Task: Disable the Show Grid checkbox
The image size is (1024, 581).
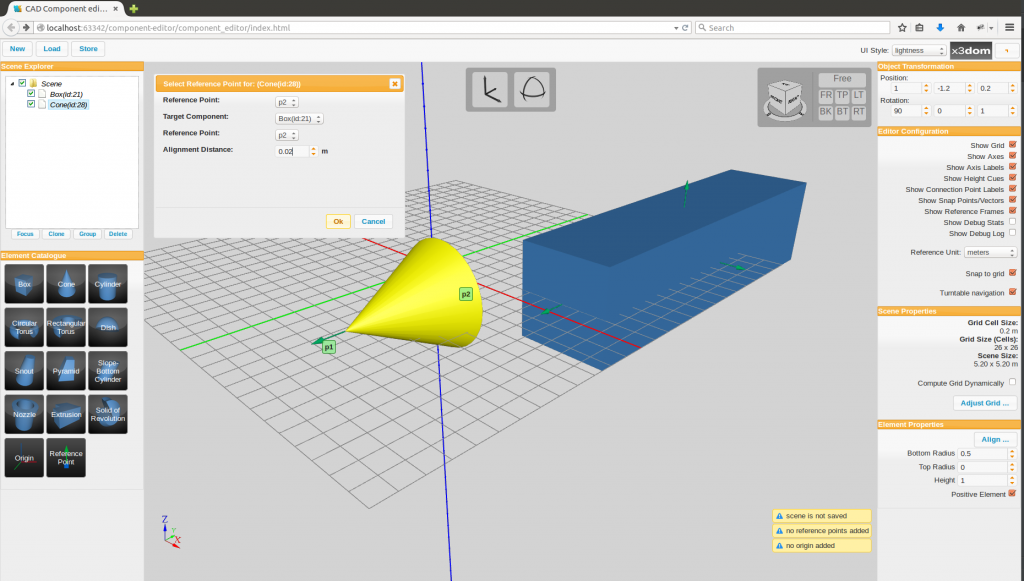Action: [1012, 145]
